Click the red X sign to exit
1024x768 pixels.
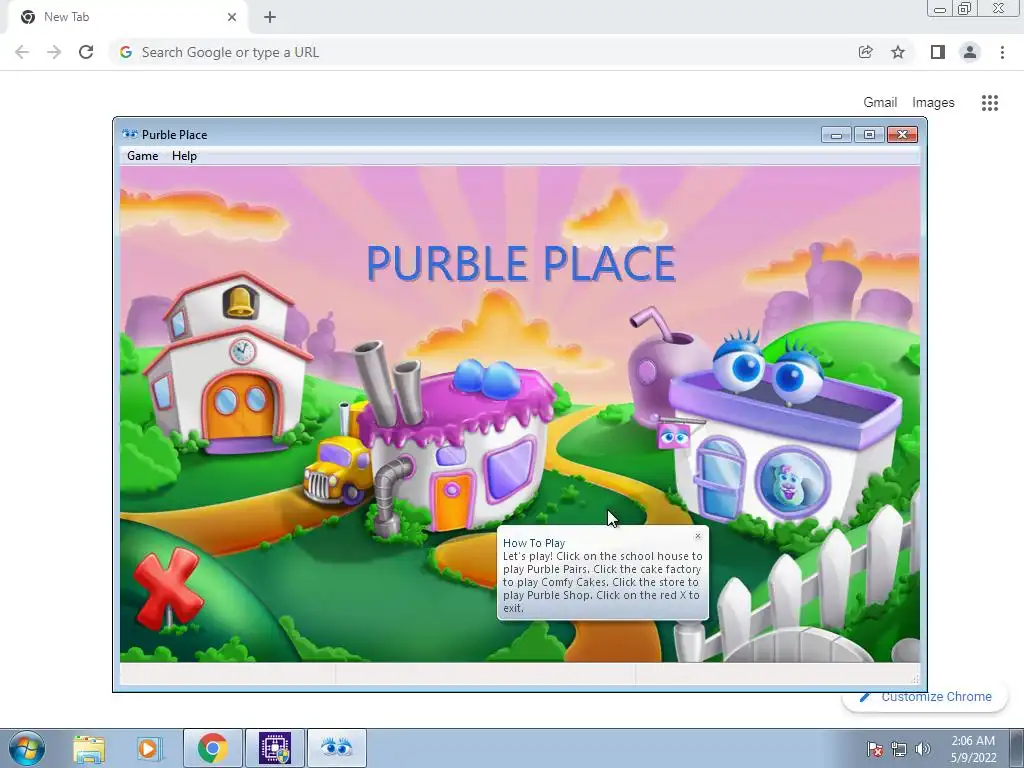click(167, 588)
